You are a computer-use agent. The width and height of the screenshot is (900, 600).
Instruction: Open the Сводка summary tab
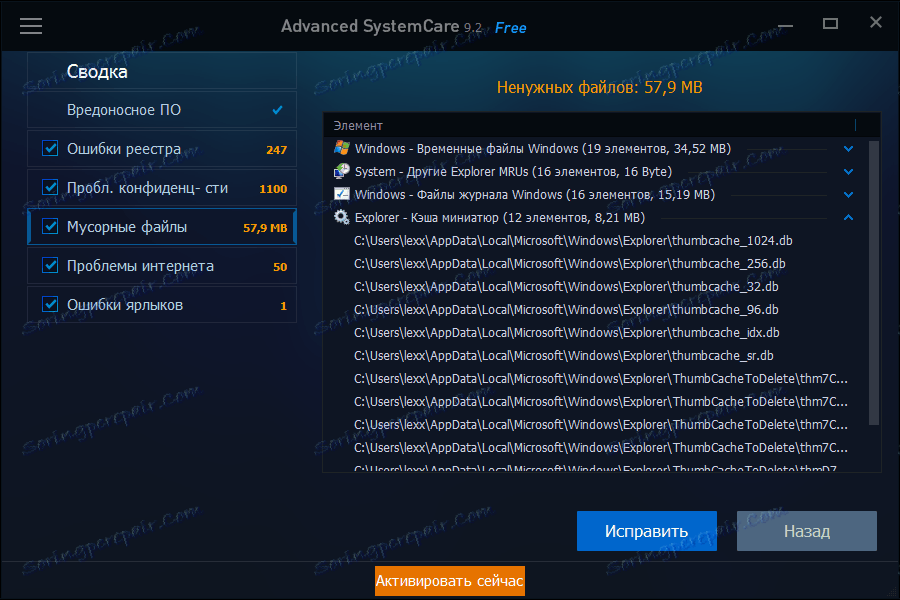(x=162, y=71)
